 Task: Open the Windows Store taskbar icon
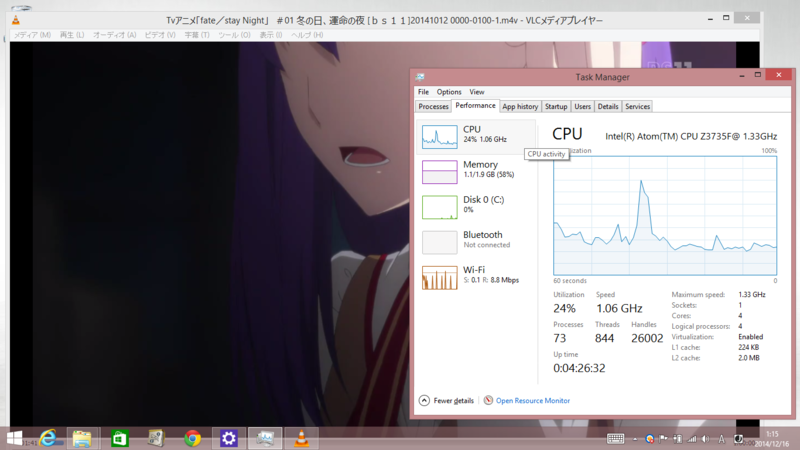(x=119, y=438)
